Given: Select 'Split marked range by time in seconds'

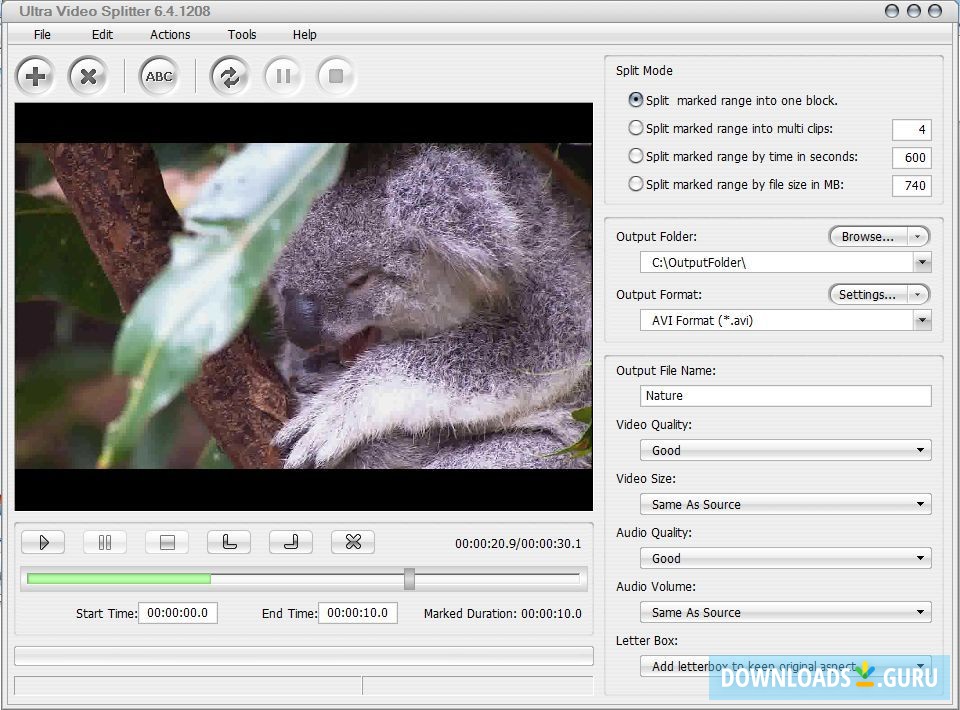Looking at the screenshot, I should pos(636,156).
